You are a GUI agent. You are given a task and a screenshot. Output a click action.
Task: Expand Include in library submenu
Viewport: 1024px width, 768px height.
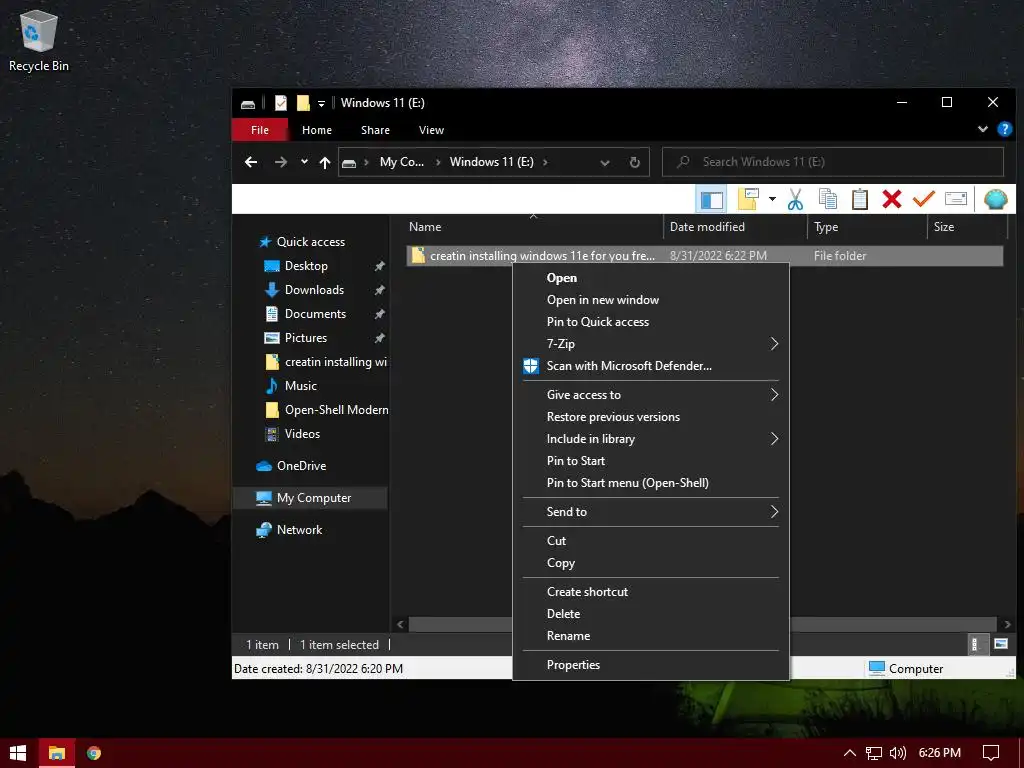650,439
